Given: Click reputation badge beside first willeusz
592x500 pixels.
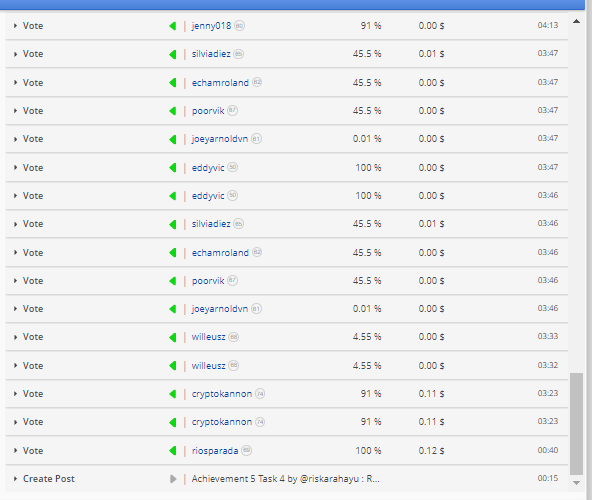Looking at the screenshot, I should click(234, 336).
